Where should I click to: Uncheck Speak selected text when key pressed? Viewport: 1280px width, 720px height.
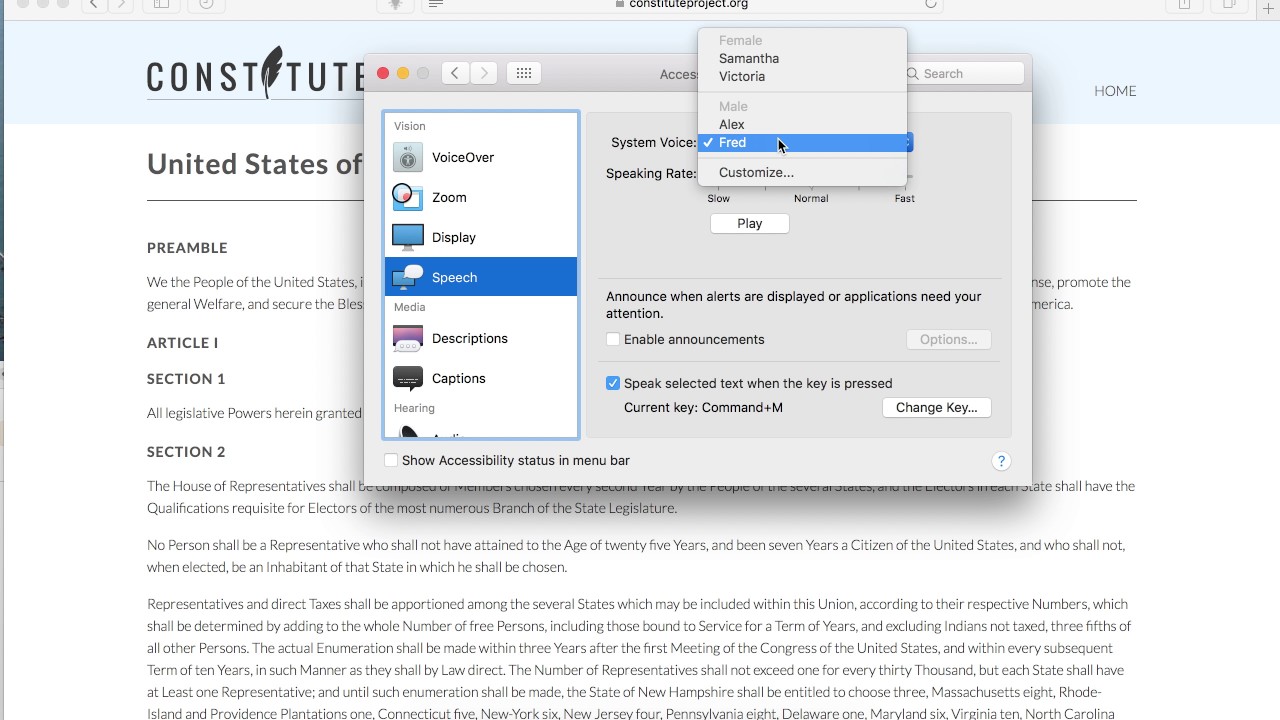613,384
